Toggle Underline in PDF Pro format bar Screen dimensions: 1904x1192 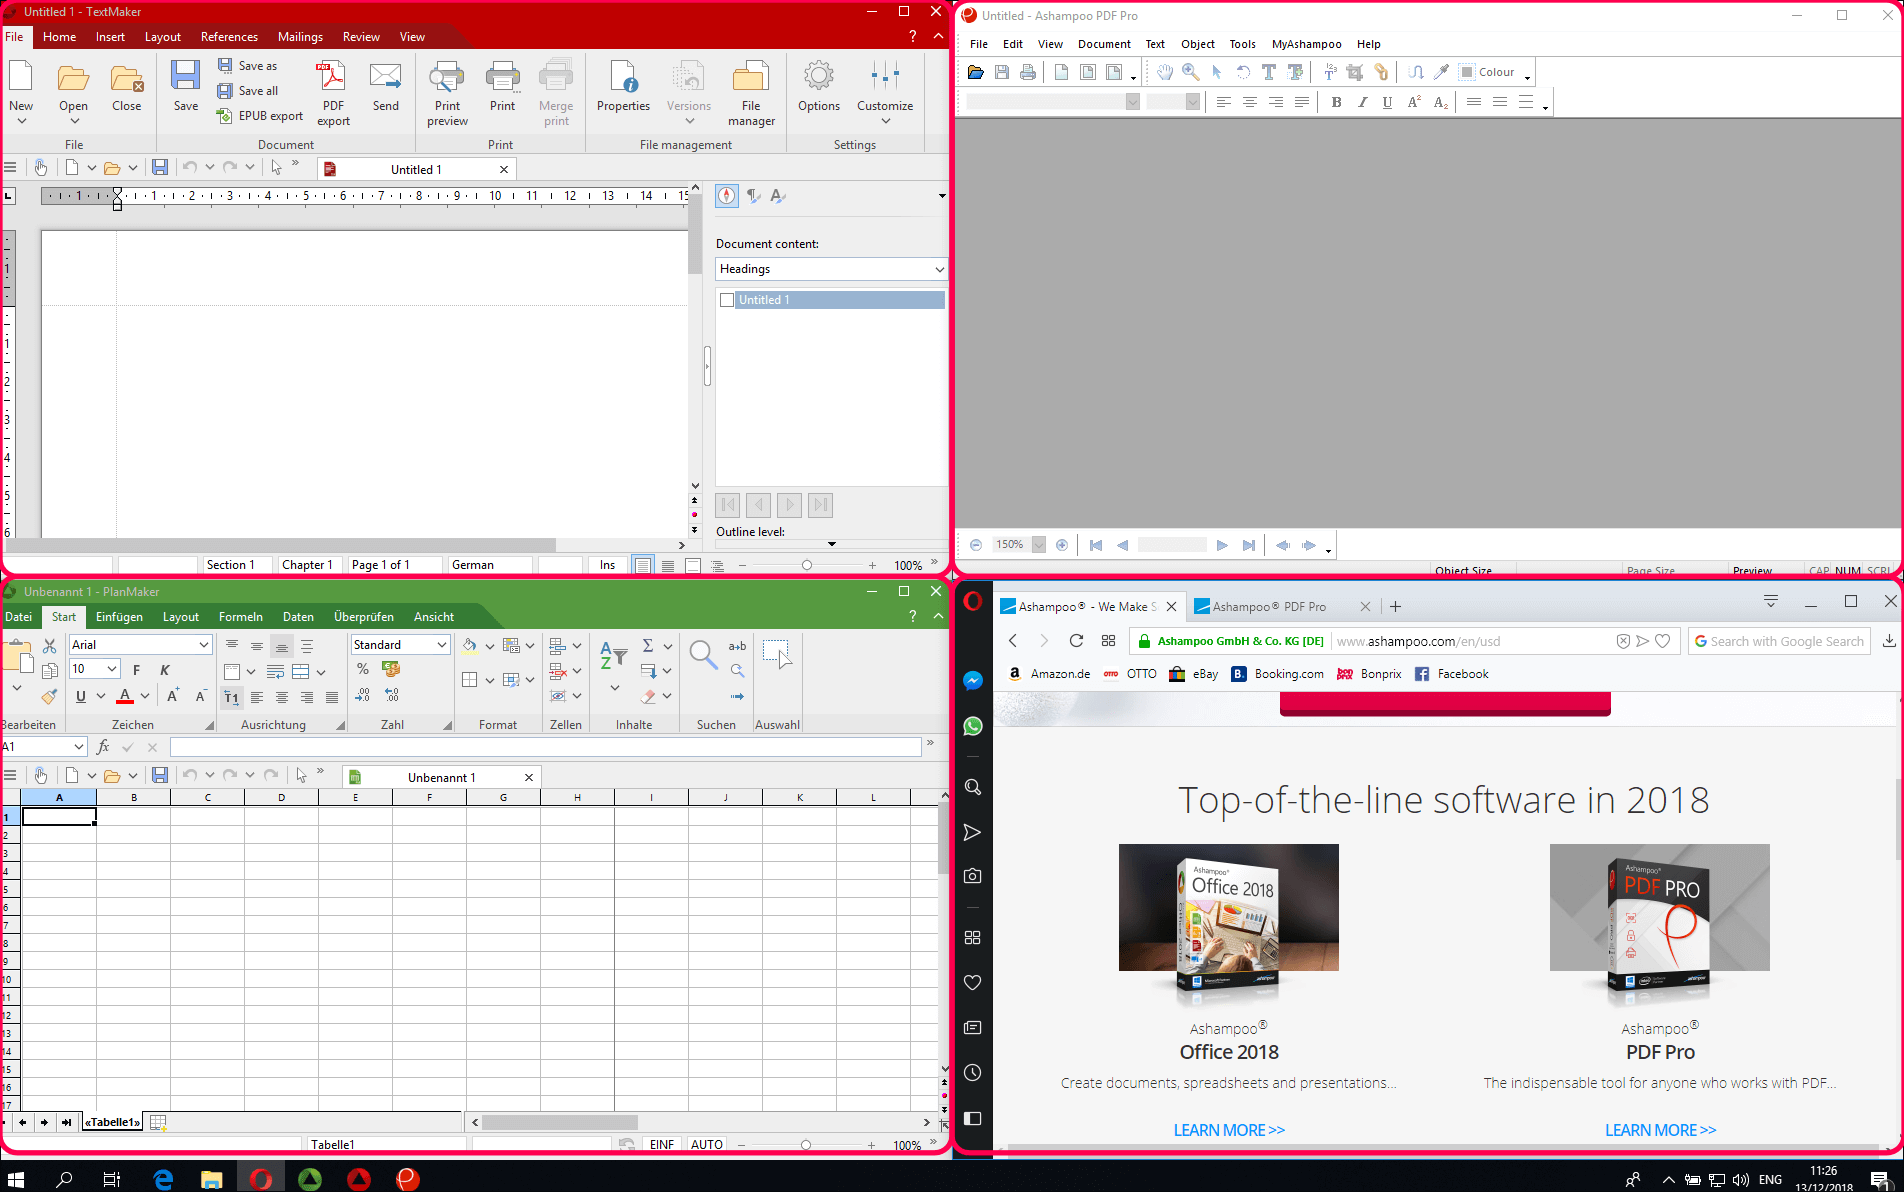pos(1387,102)
